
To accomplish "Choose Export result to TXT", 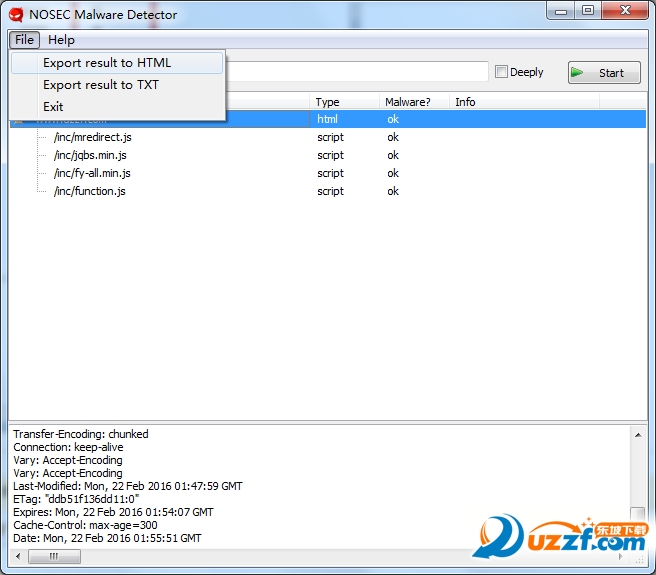I will coord(117,85).
